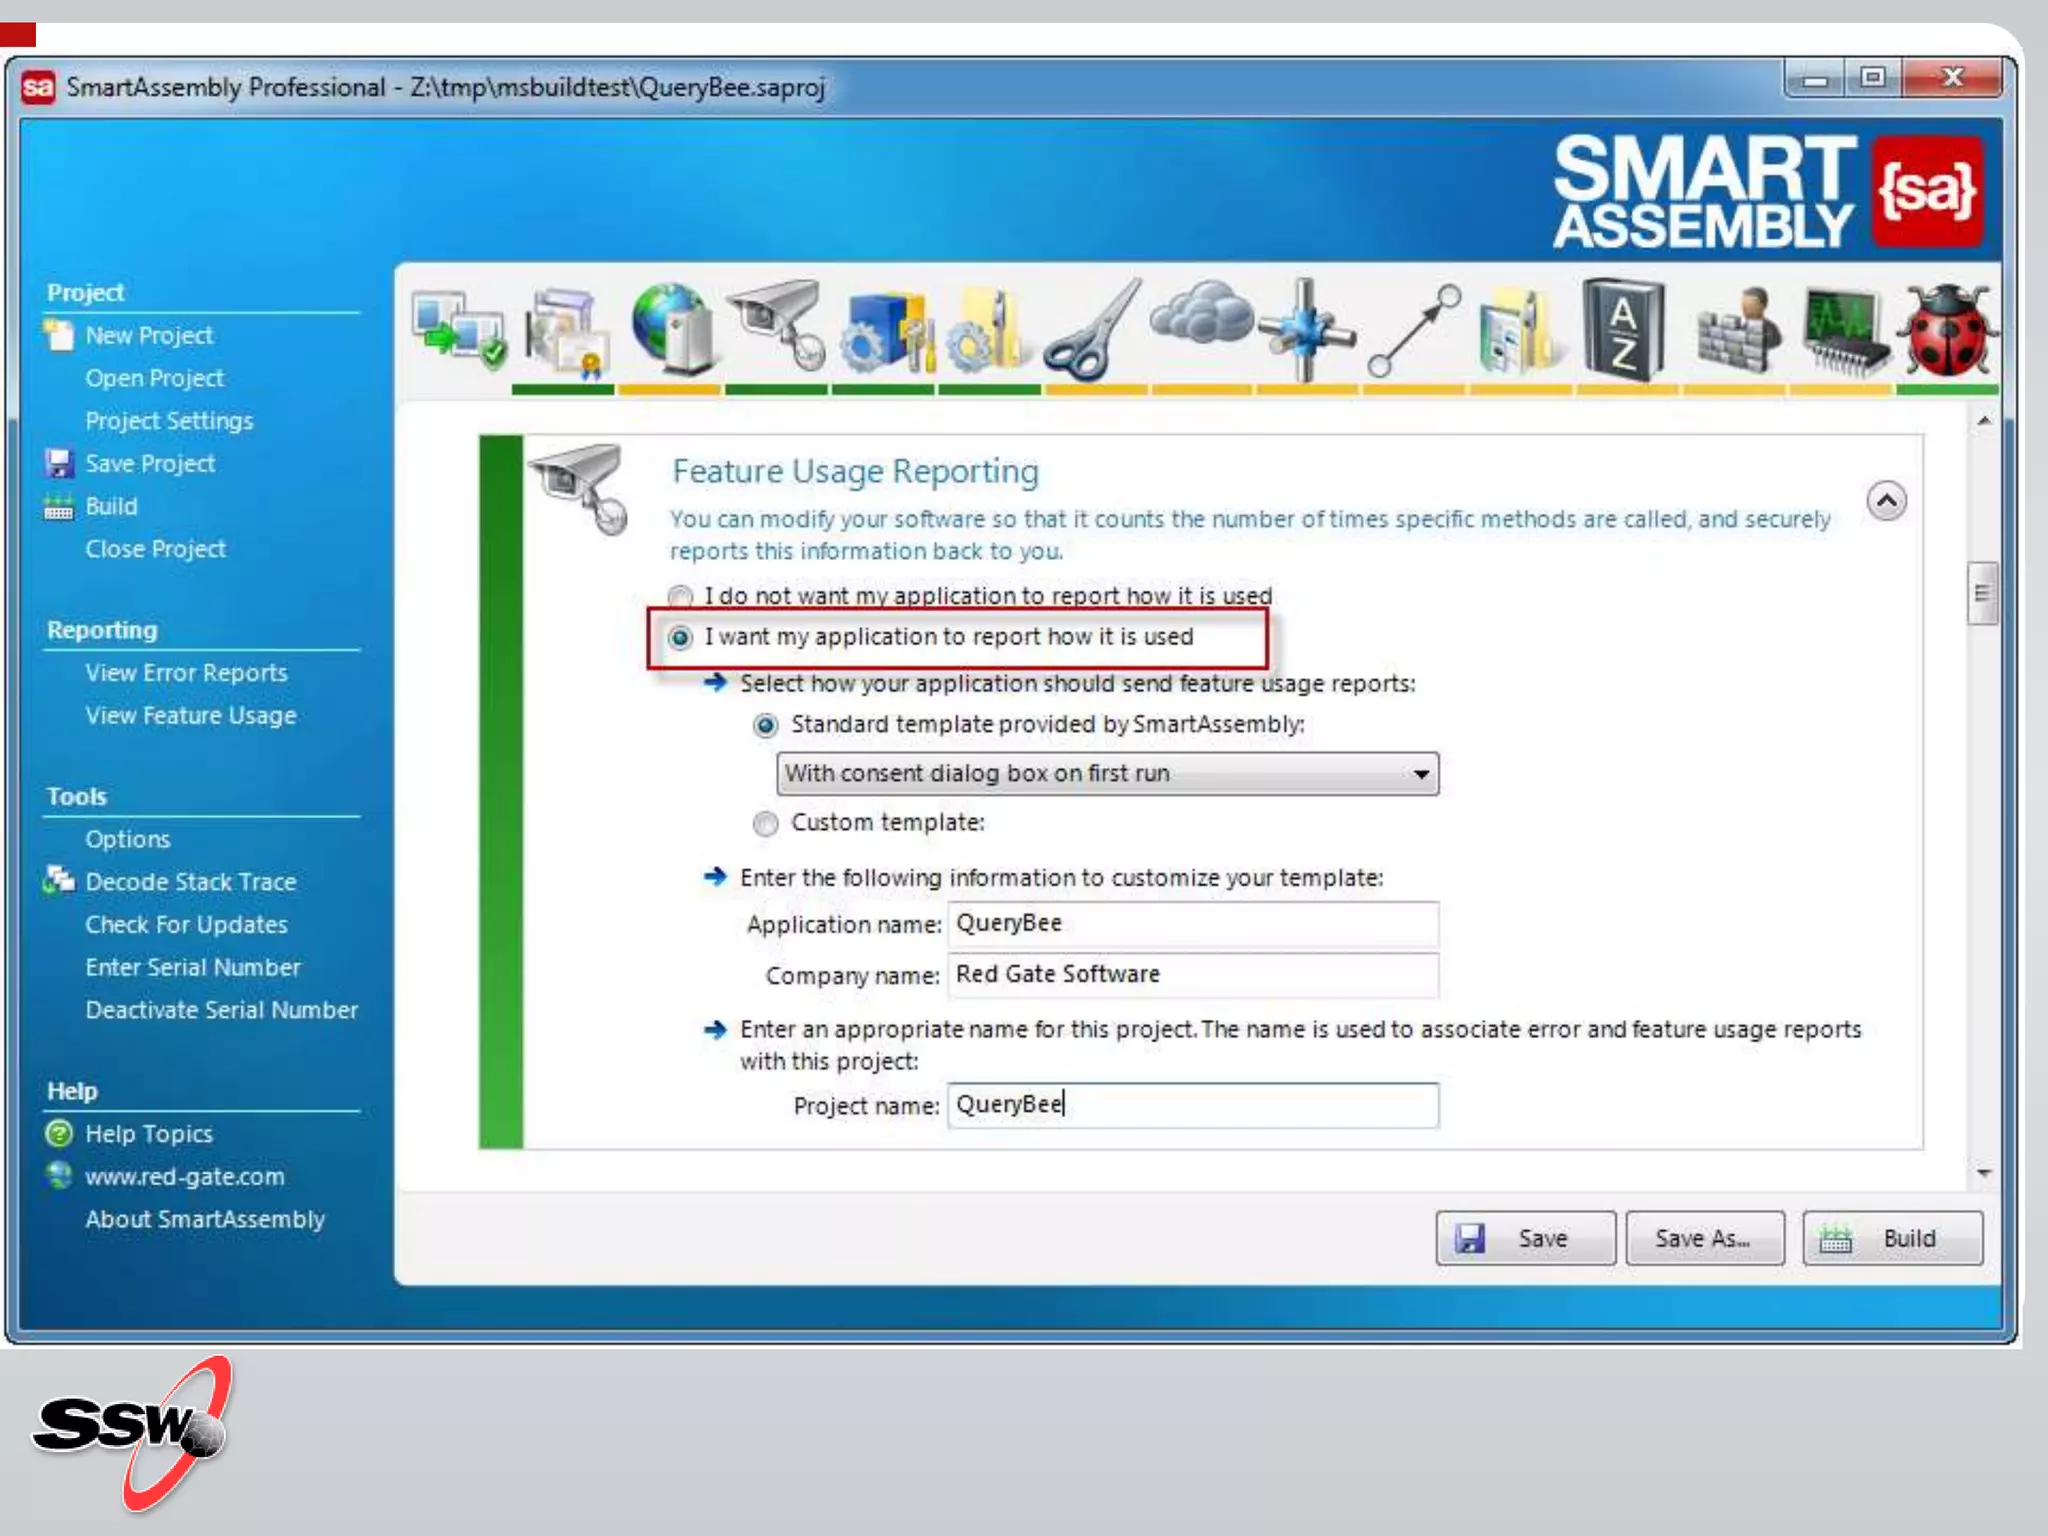Select 'I want my application to report' option
Screen dimensions: 2048x1536
tap(680, 637)
